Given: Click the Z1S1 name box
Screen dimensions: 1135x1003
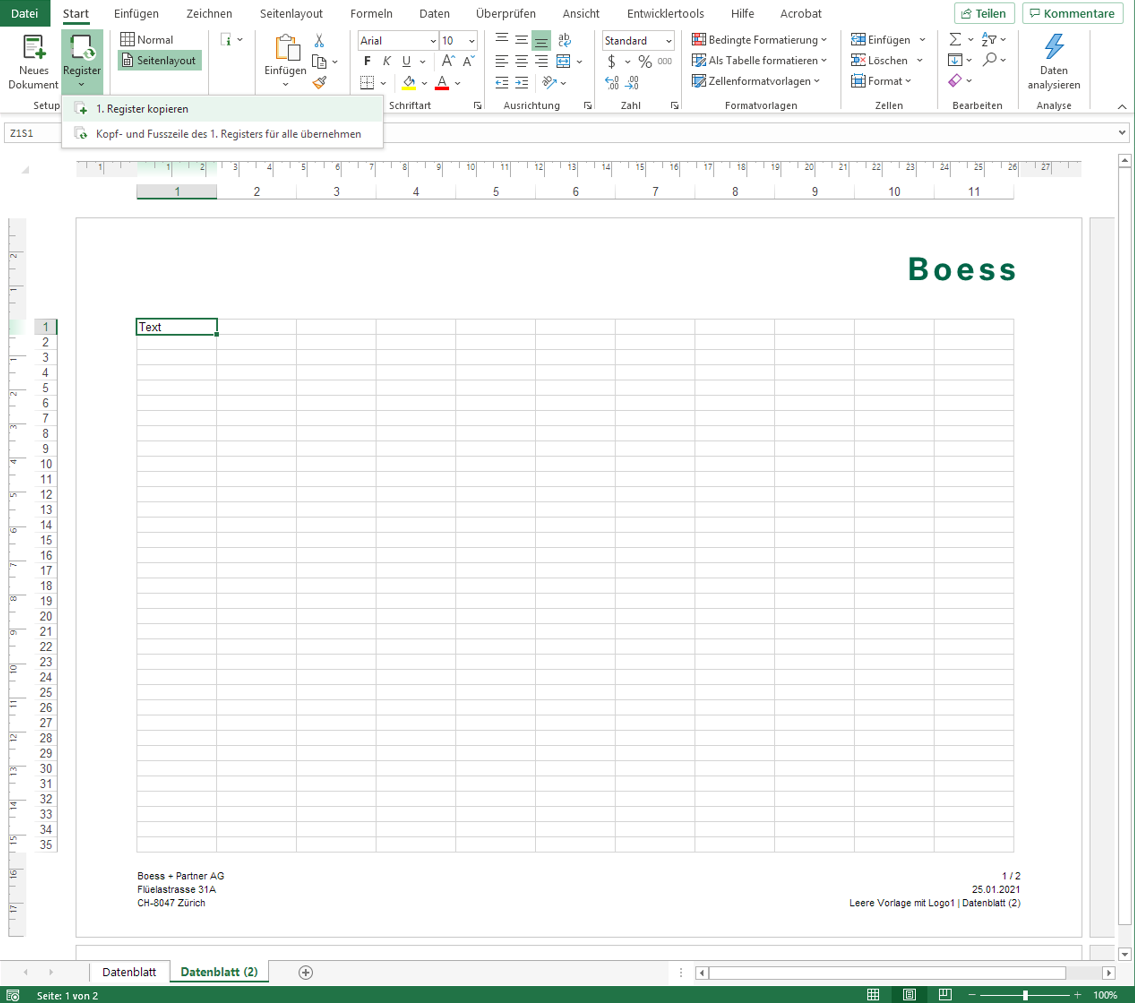Looking at the screenshot, I should tap(33, 133).
